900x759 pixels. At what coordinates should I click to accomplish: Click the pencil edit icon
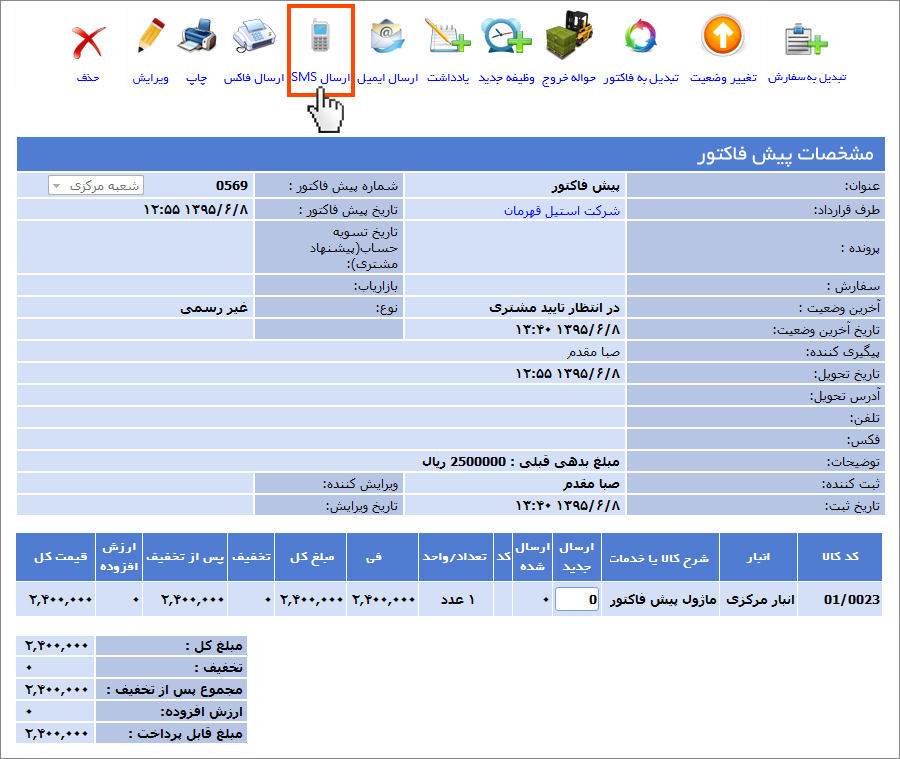(151, 36)
